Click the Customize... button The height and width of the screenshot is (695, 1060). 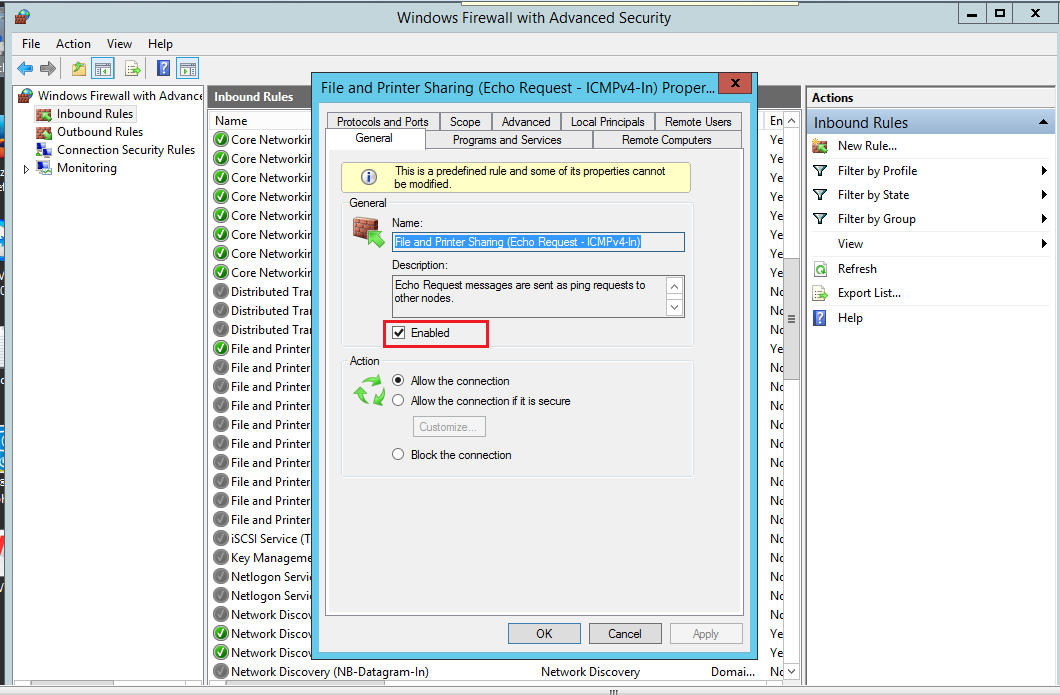point(449,427)
